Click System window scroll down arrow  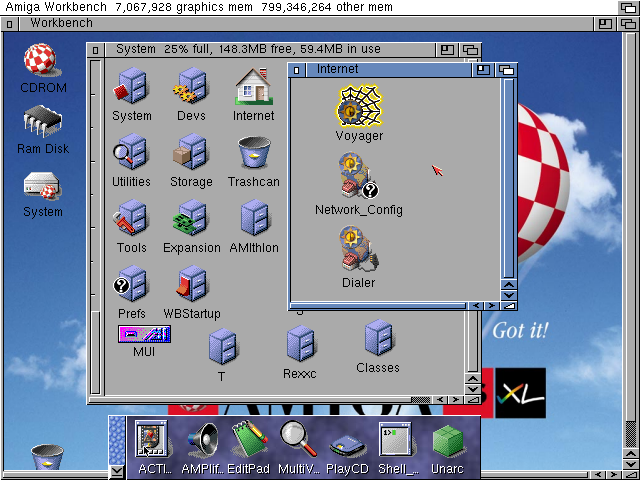pos(473,389)
